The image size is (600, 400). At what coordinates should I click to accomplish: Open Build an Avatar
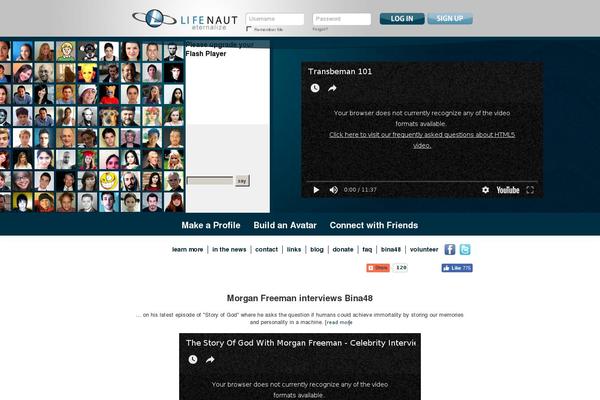click(285, 225)
